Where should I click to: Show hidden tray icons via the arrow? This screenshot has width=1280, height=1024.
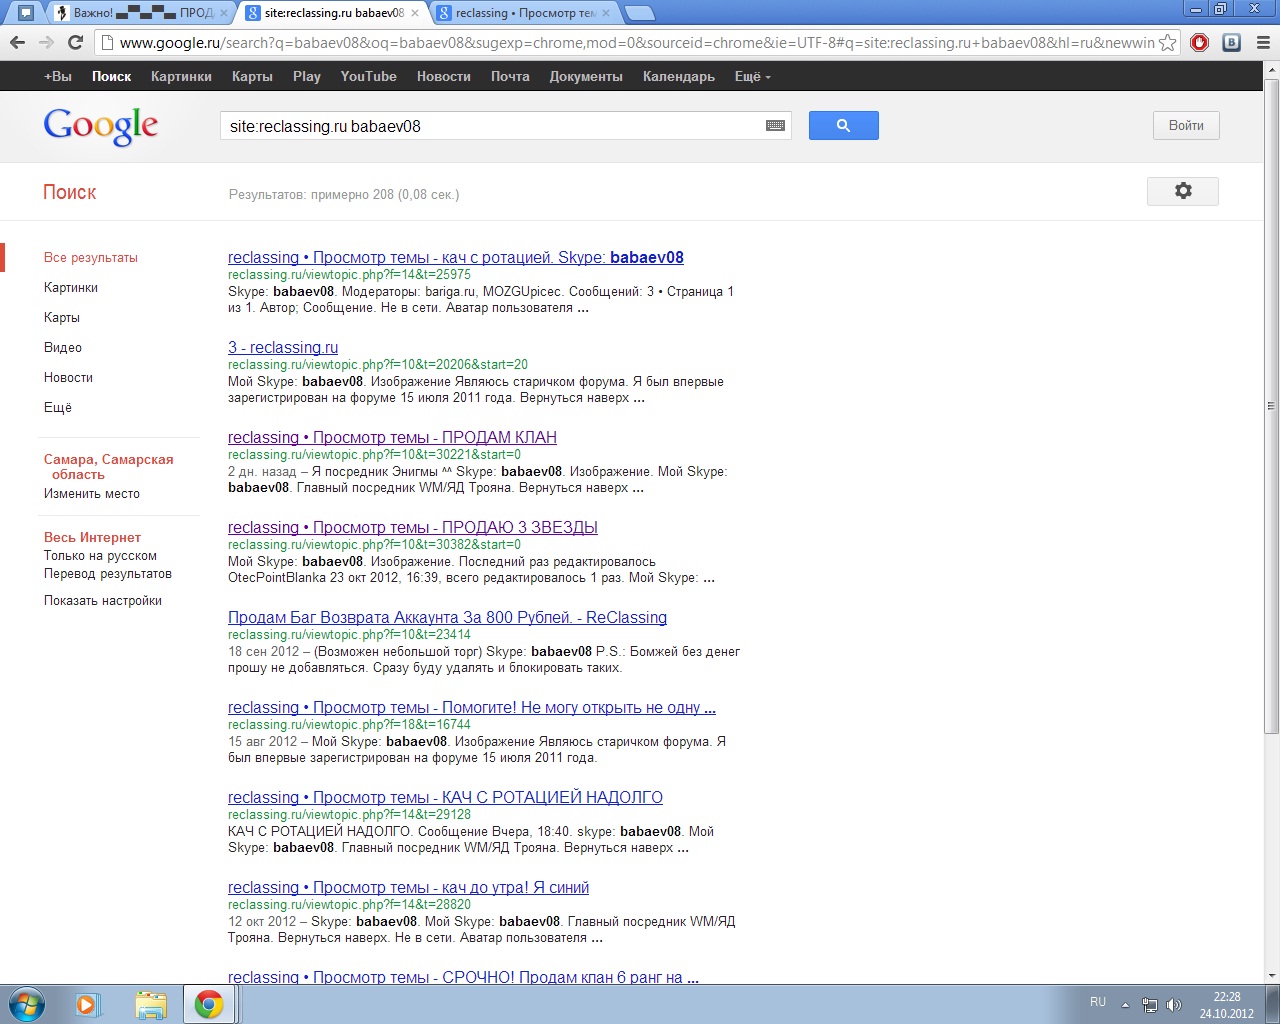tap(1125, 1005)
